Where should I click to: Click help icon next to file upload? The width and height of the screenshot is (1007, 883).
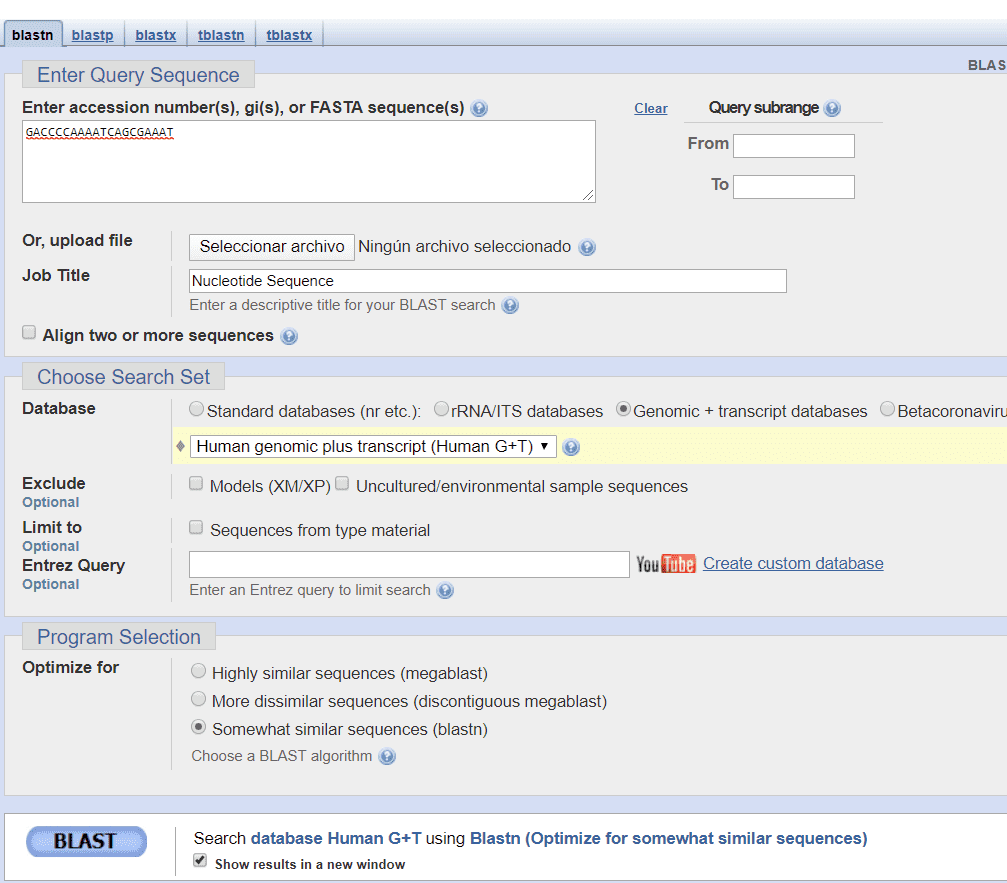click(587, 247)
